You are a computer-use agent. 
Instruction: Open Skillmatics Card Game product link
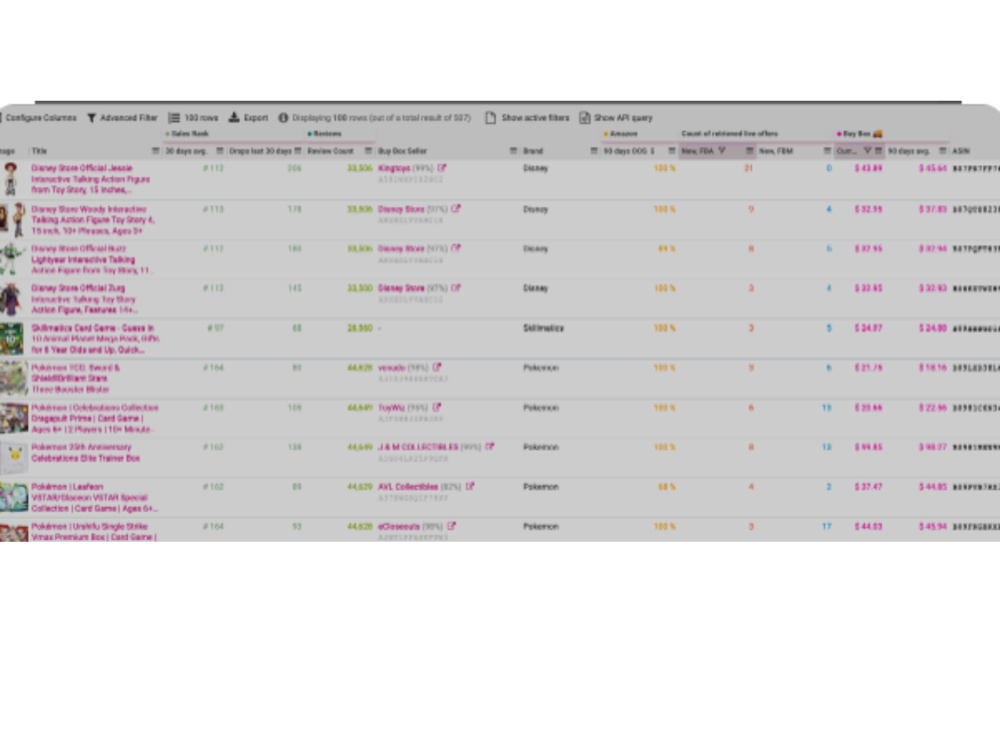pos(95,339)
